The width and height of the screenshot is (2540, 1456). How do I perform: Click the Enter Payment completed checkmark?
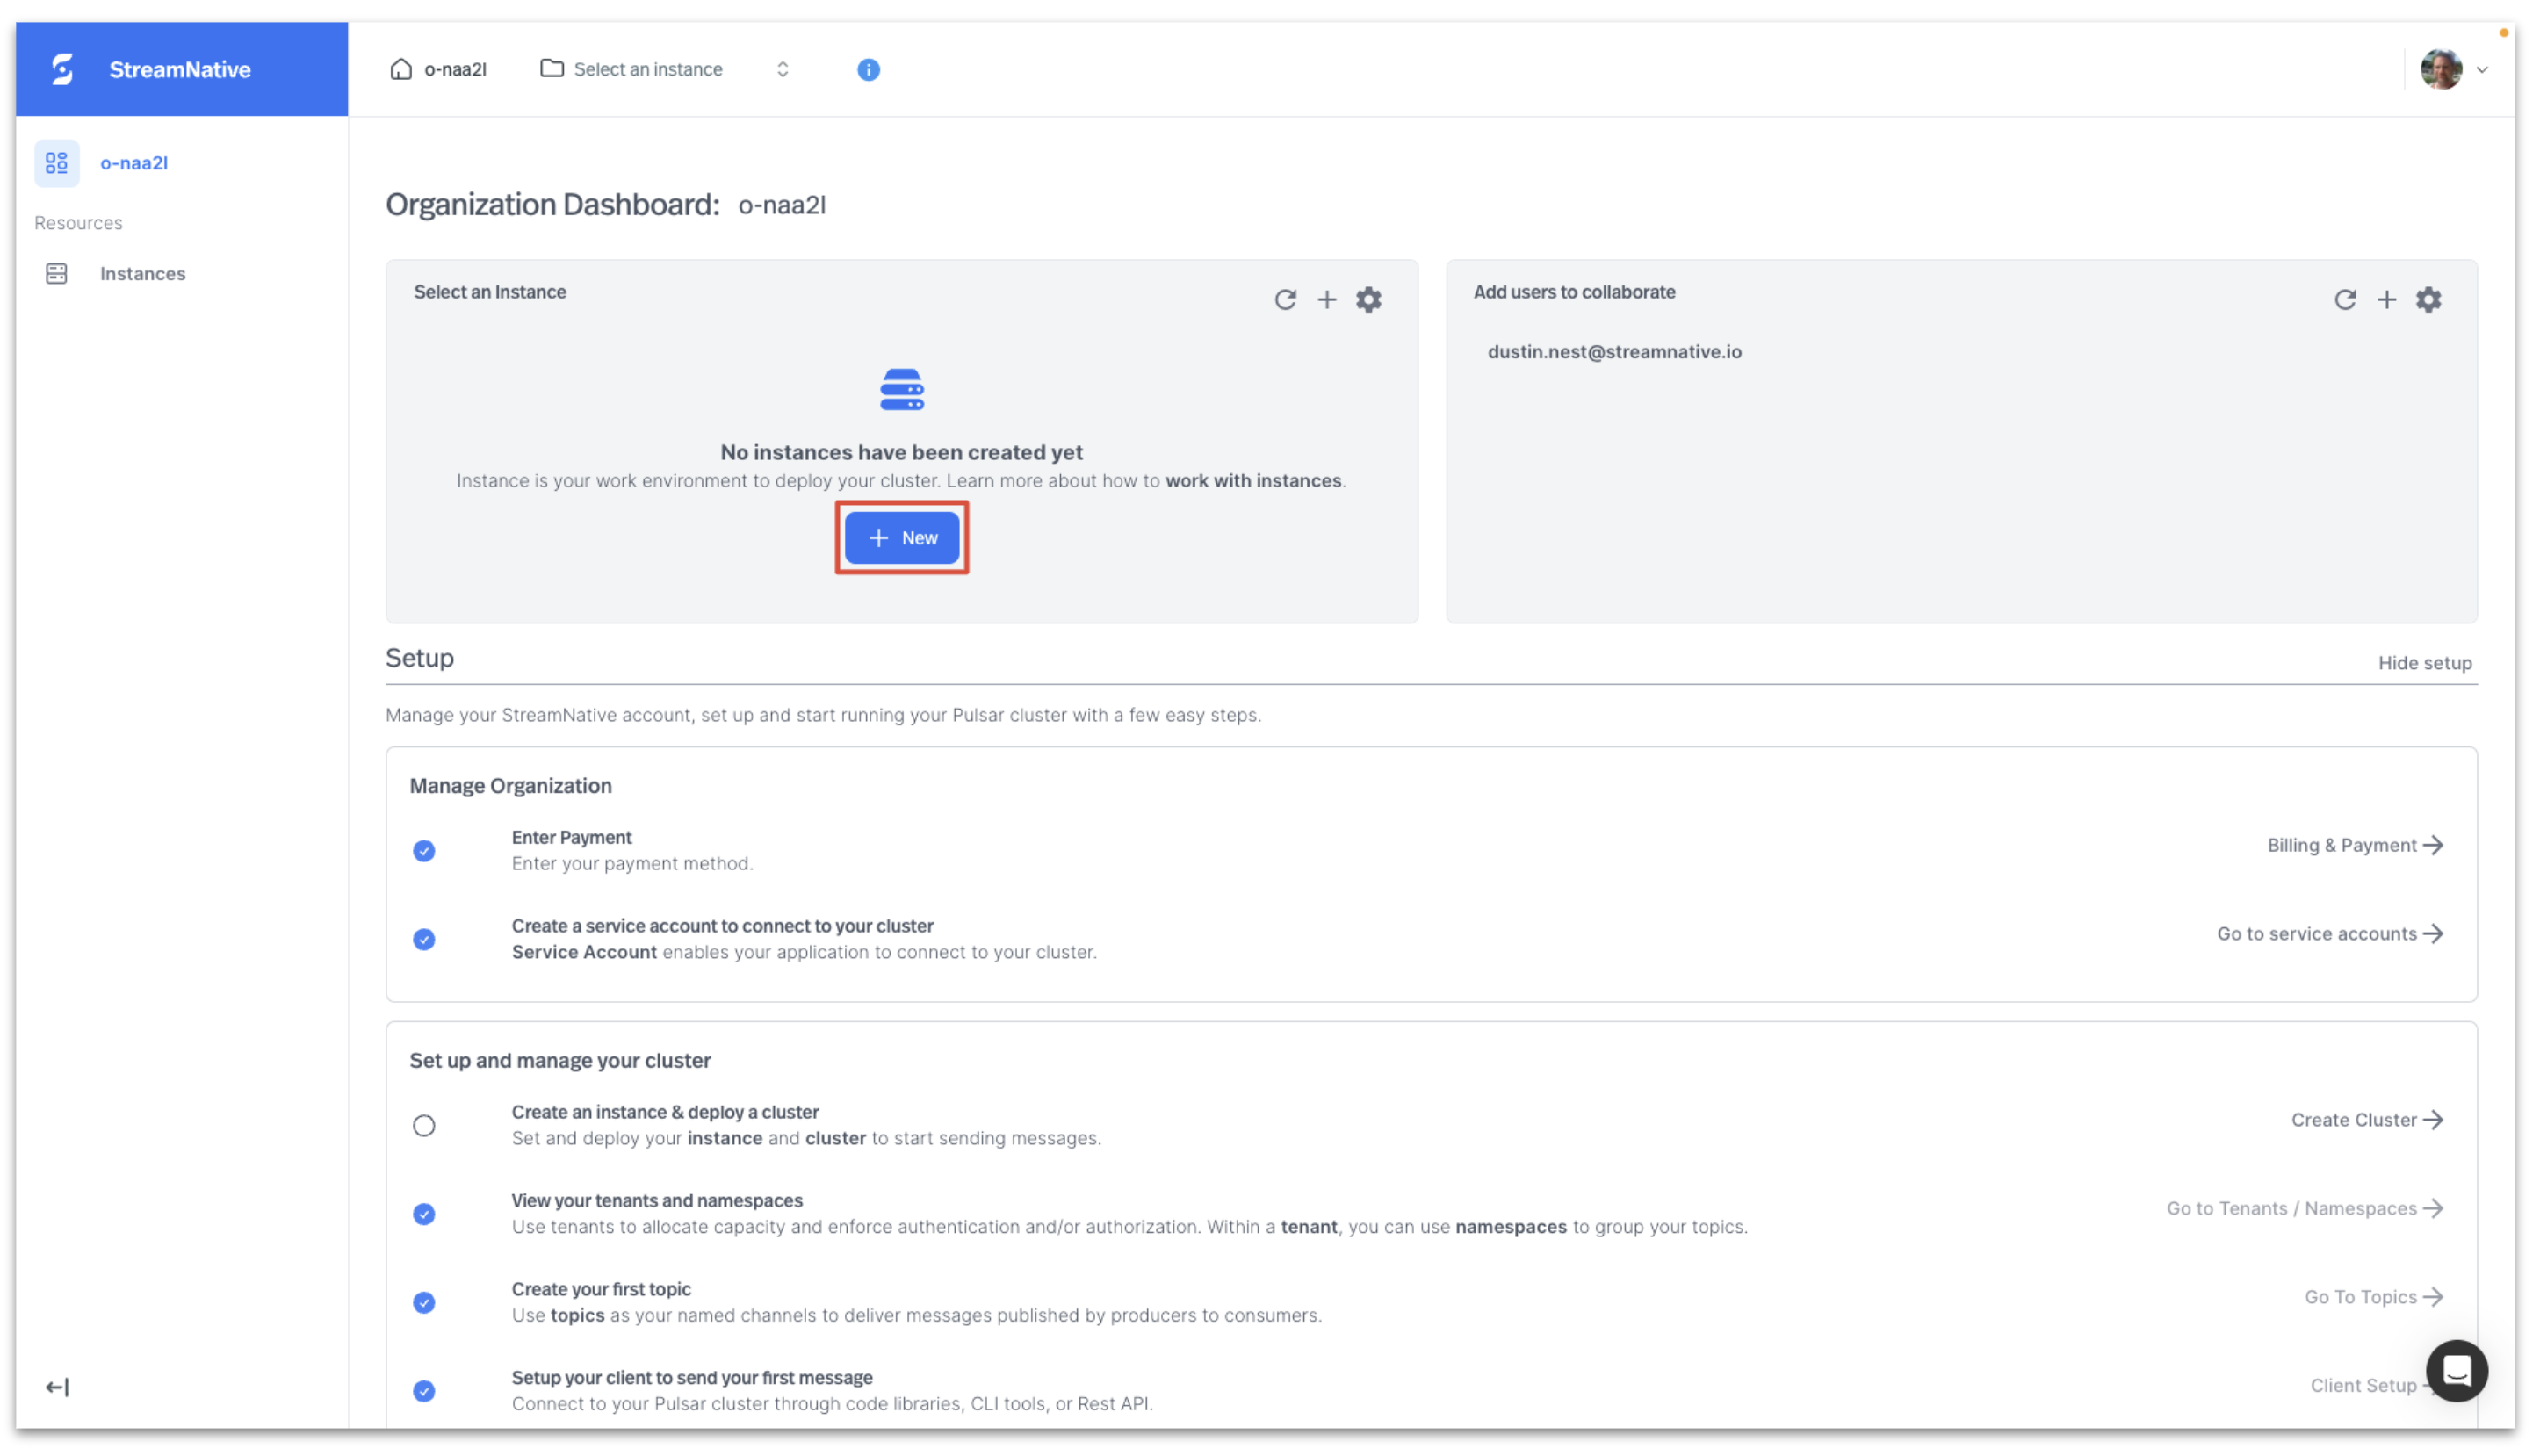click(x=424, y=850)
